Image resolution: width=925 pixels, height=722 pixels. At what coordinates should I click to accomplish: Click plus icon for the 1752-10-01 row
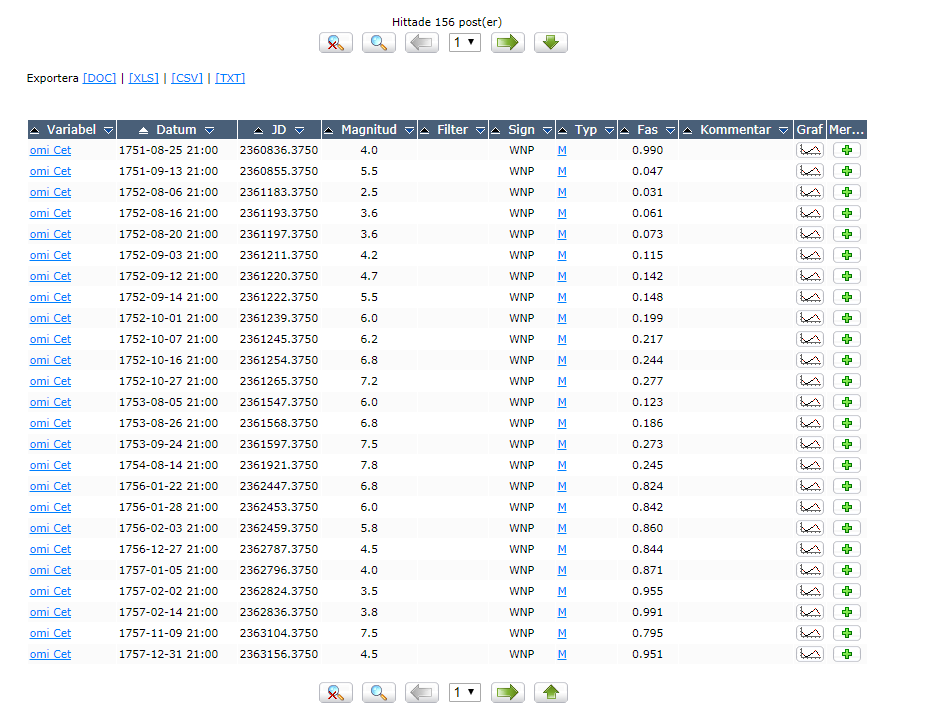pos(847,318)
